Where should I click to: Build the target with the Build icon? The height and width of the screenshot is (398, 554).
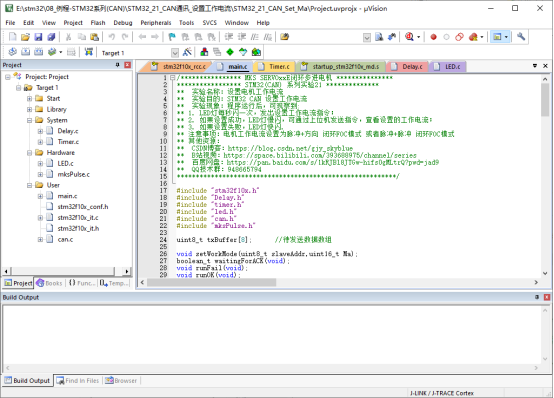25,52
